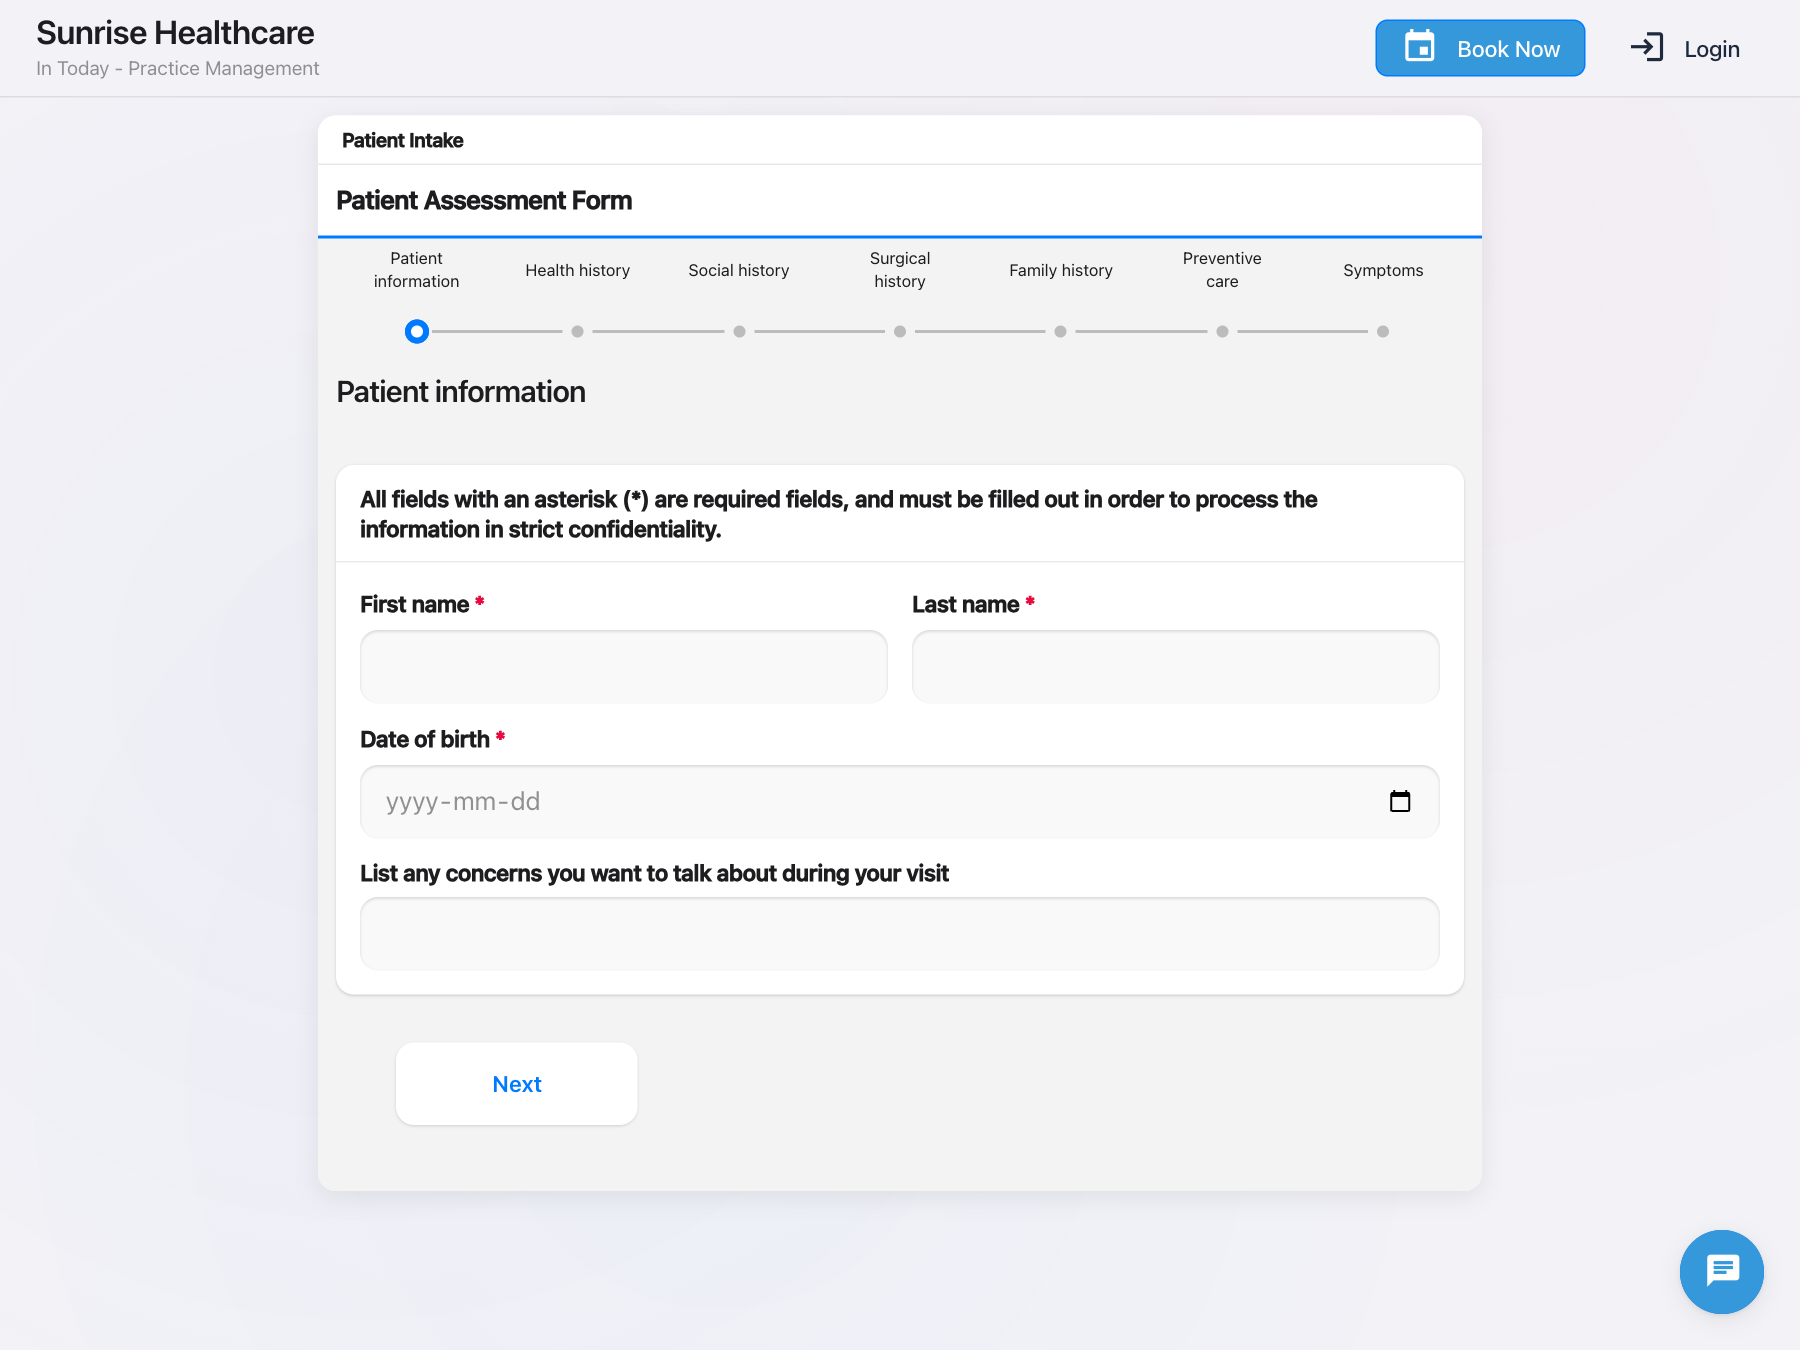Click the Date of birth label
The width and height of the screenshot is (1800, 1350).
pyautogui.click(x=425, y=739)
